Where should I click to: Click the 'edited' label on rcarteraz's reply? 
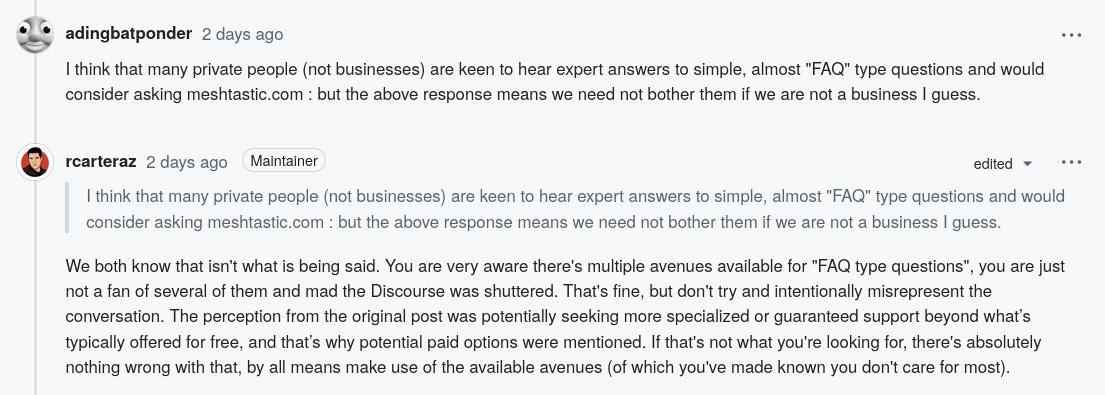tap(993, 164)
